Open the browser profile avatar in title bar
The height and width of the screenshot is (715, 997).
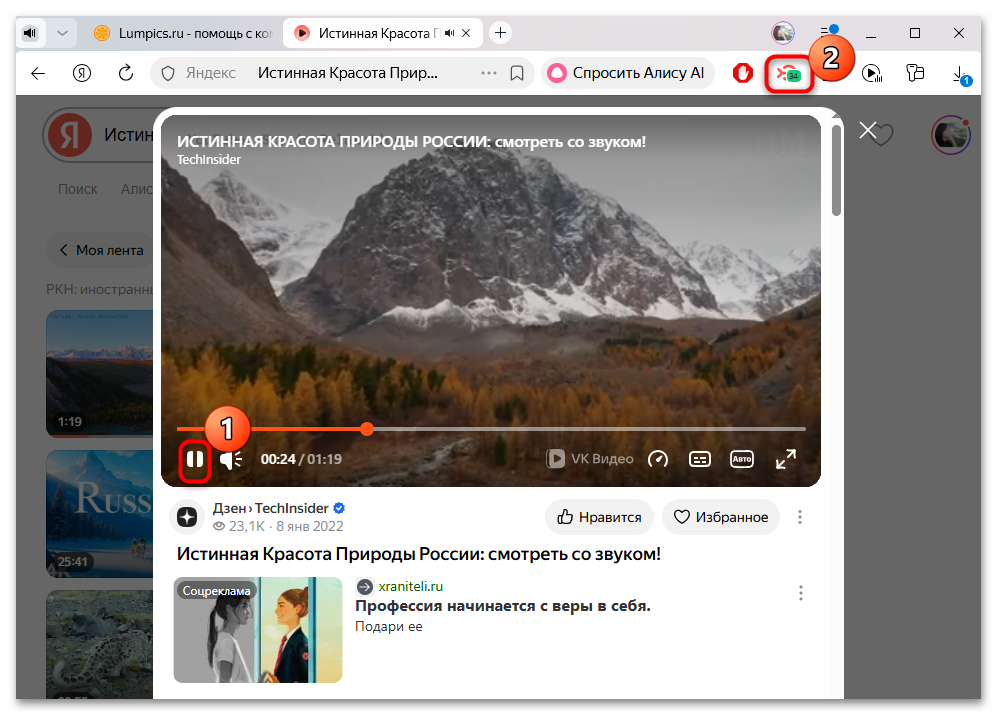pyautogui.click(x=783, y=32)
